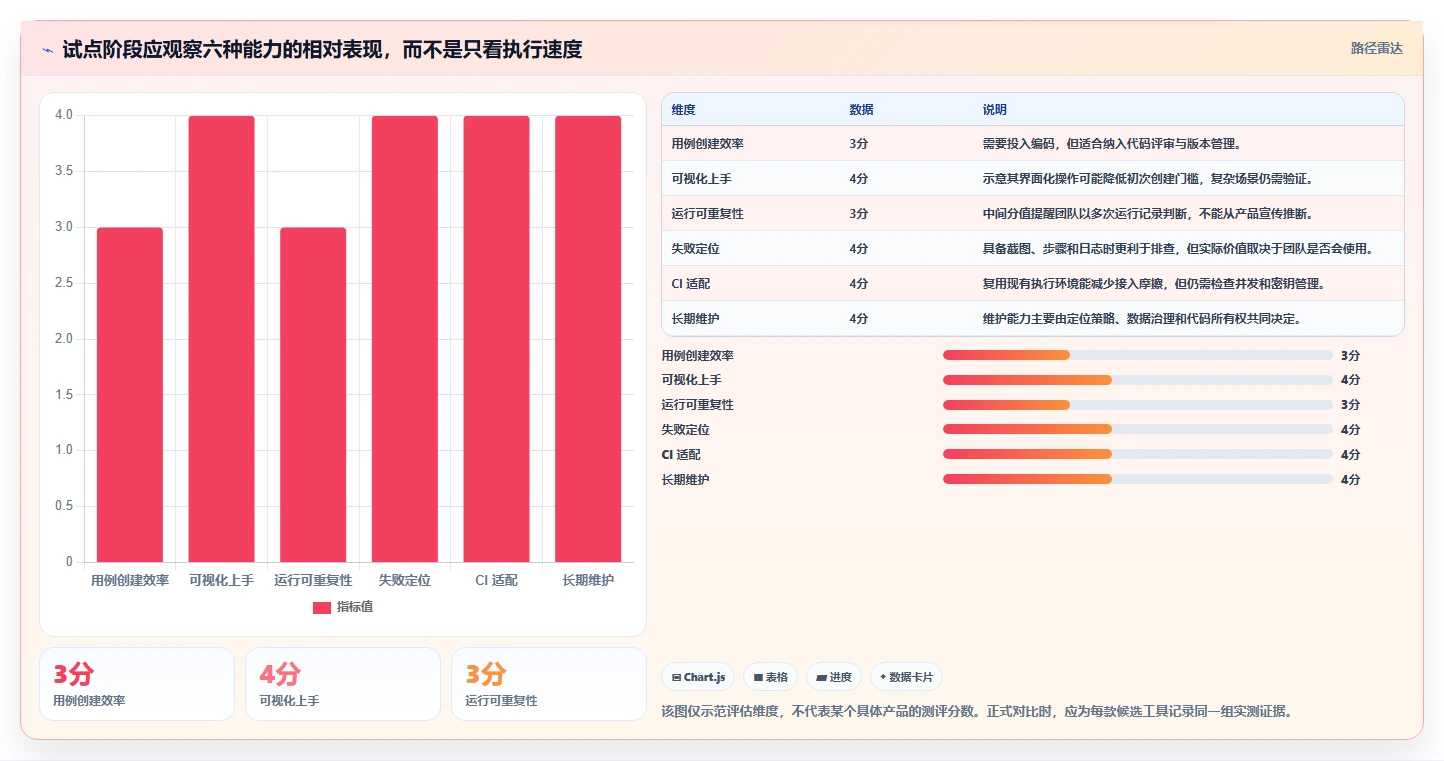The height and width of the screenshot is (761, 1444).
Task: Click the 4.0 tick on the y-axis
Action: pos(64,115)
